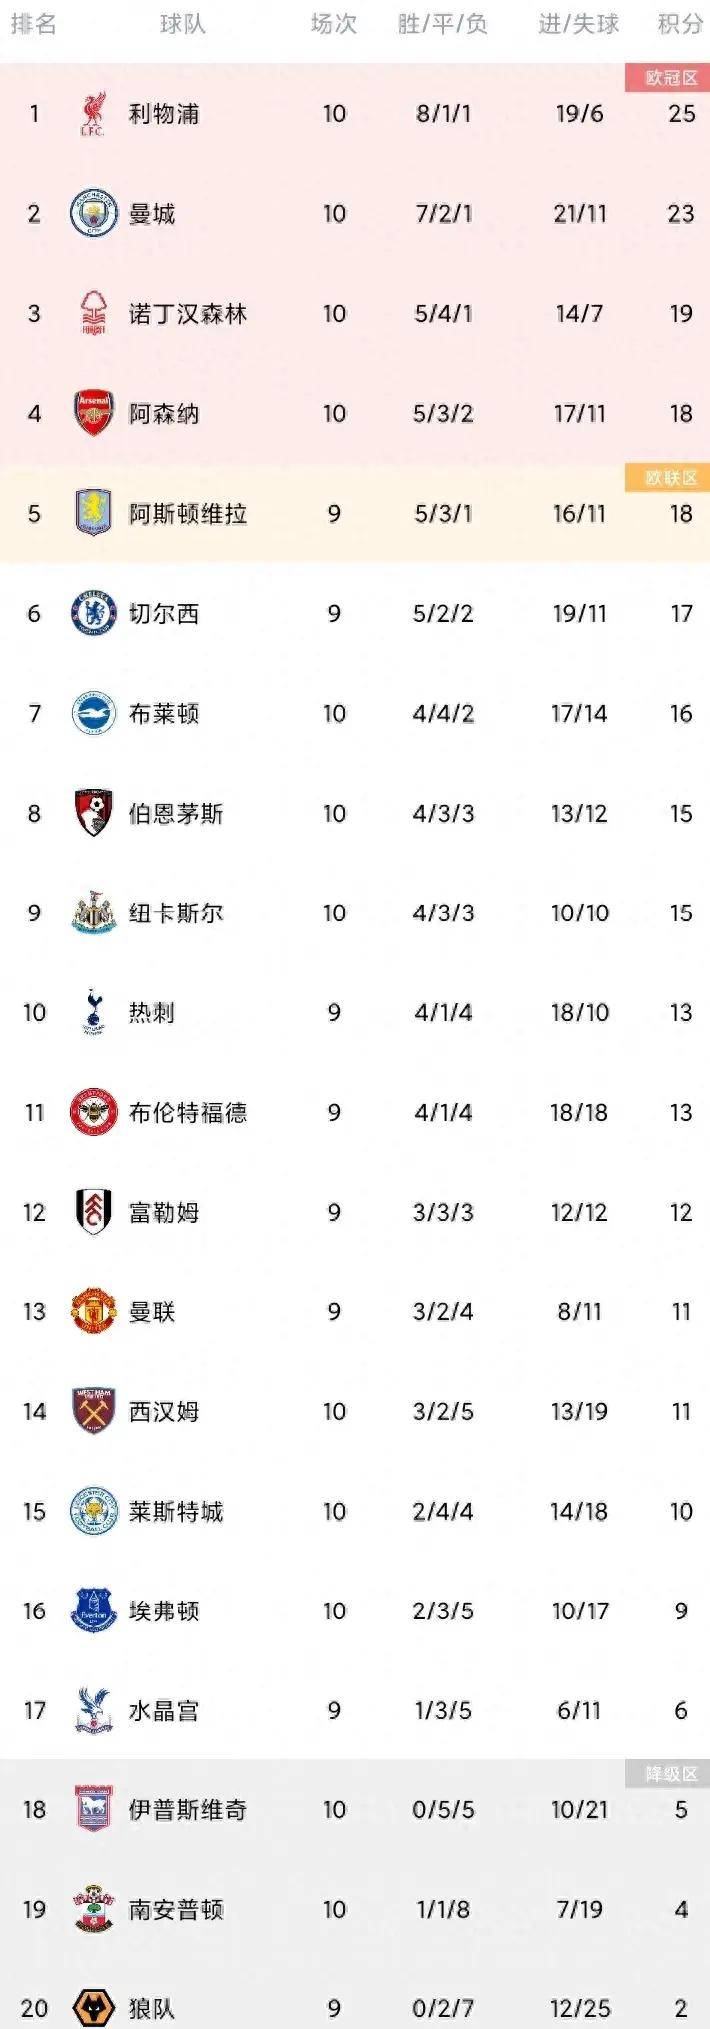The image size is (710, 2029).
Task: Click the Everton club badge
Action: click(x=94, y=1610)
